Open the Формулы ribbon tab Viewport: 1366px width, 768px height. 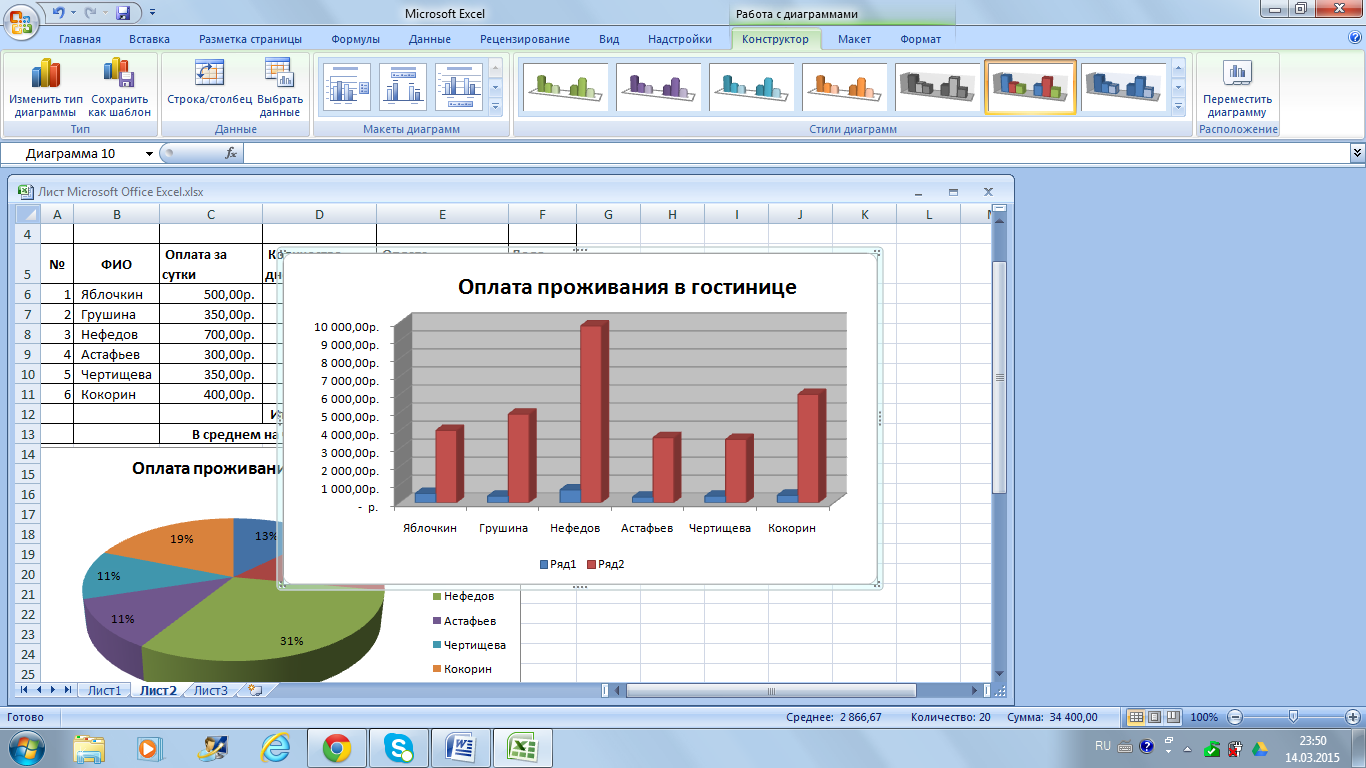pyautogui.click(x=355, y=39)
